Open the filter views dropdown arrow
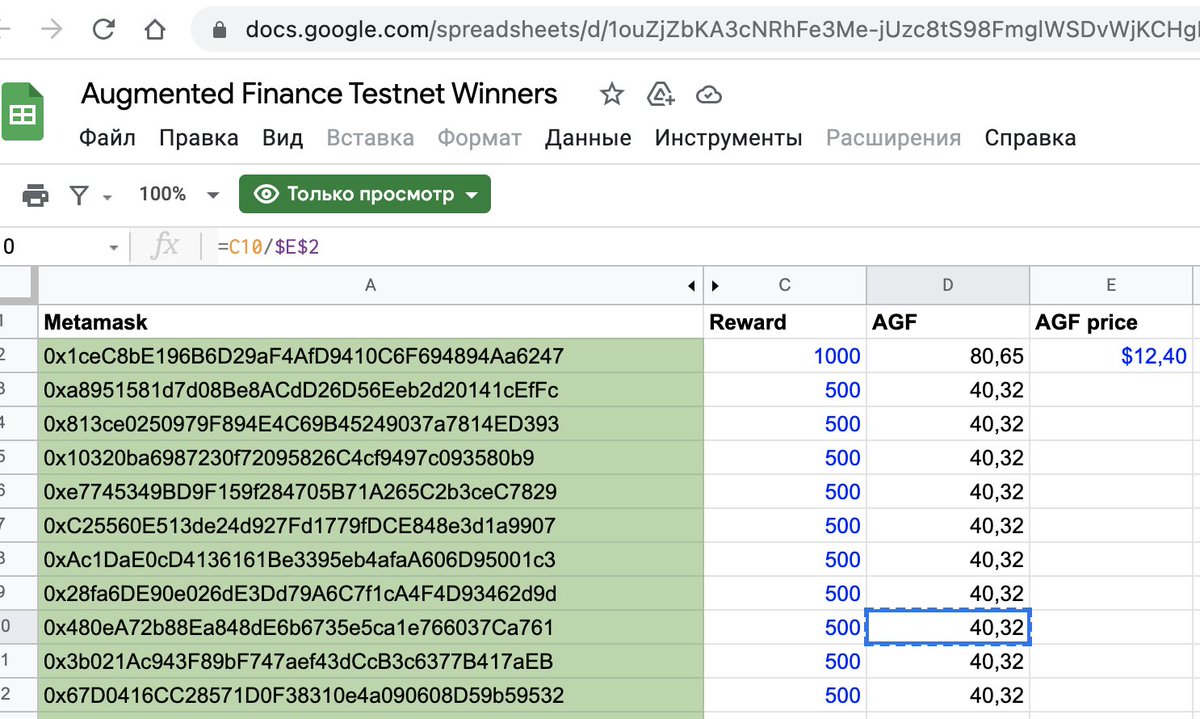The width and height of the screenshot is (1200, 719). tap(107, 196)
